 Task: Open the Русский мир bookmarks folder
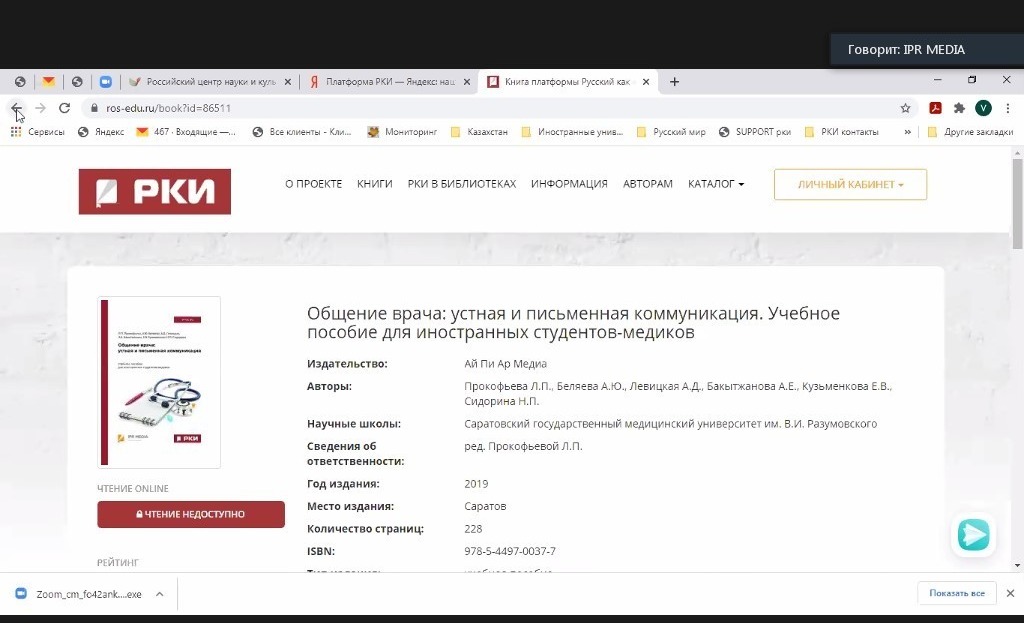(x=671, y=132)
